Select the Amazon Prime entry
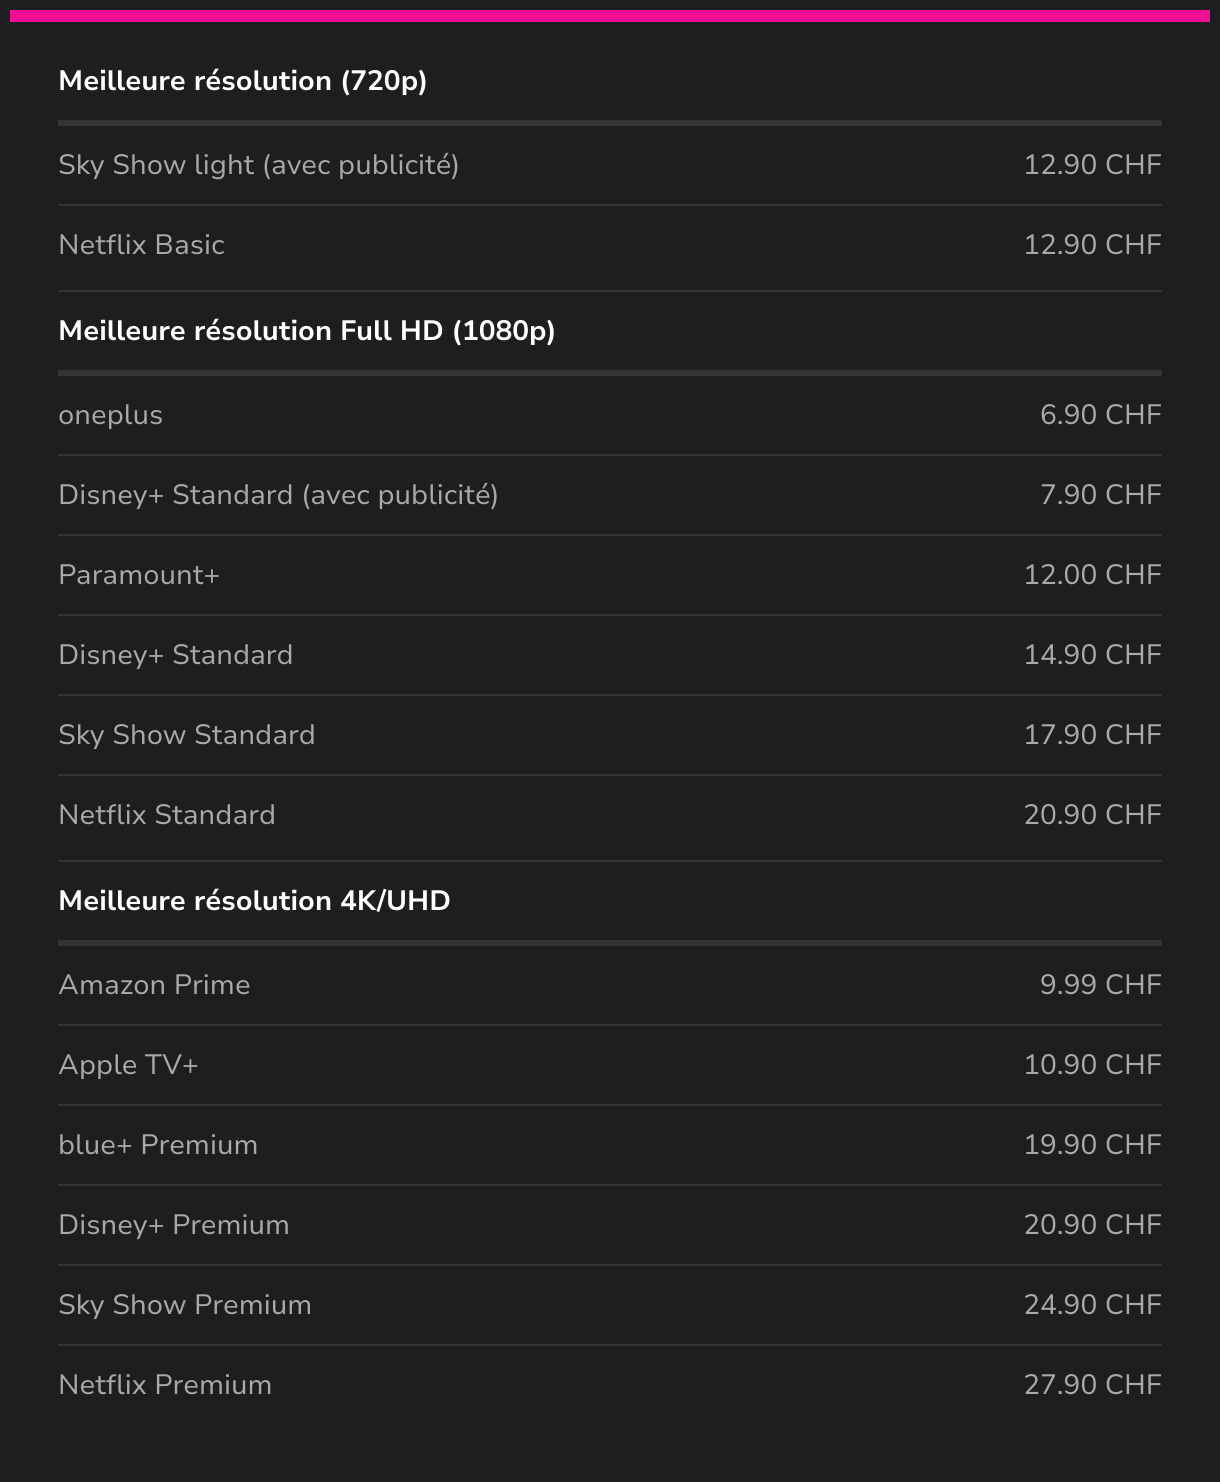 pos(155,985)
